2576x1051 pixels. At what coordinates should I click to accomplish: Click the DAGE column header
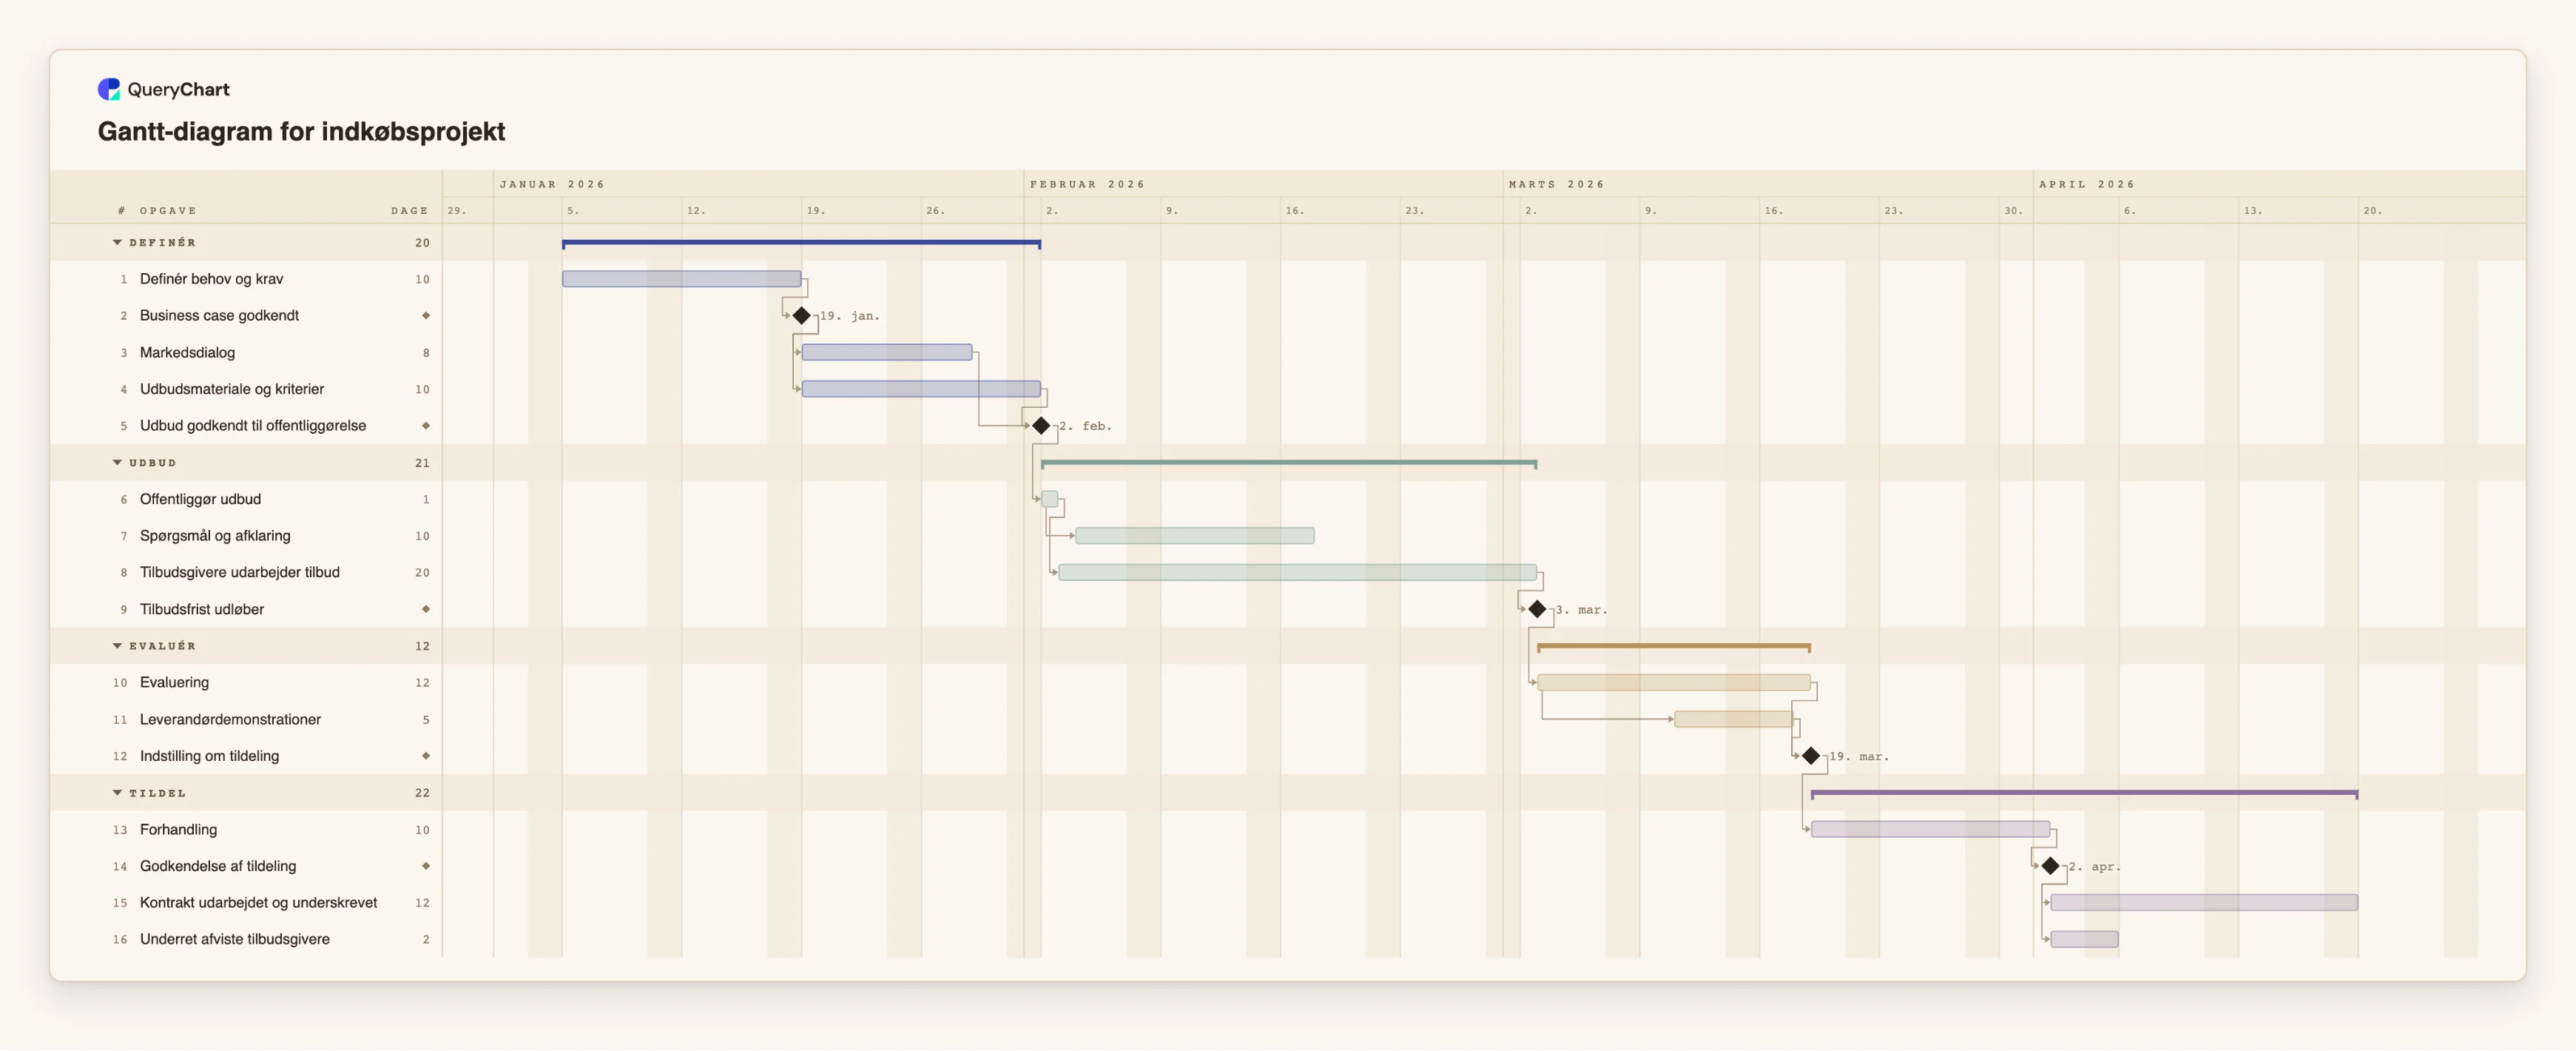(x=410, y=211)
